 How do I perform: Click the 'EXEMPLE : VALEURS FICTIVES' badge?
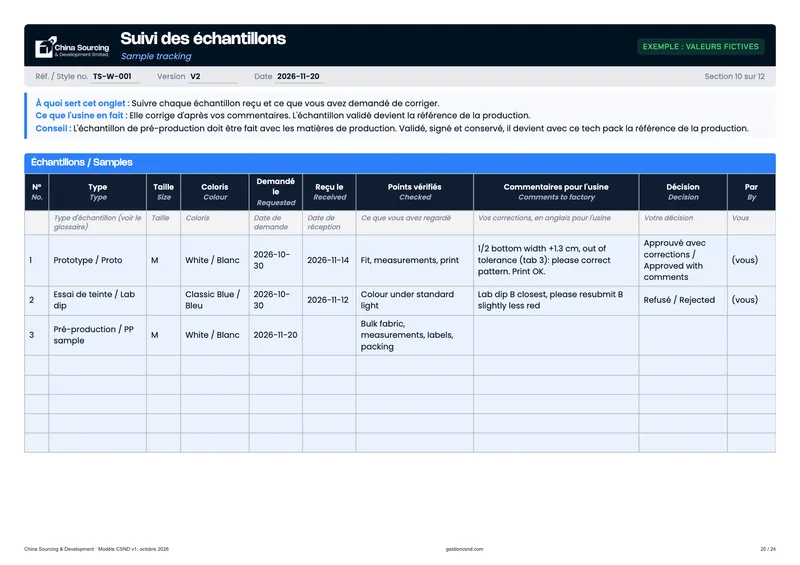click(x=701, y=46)
